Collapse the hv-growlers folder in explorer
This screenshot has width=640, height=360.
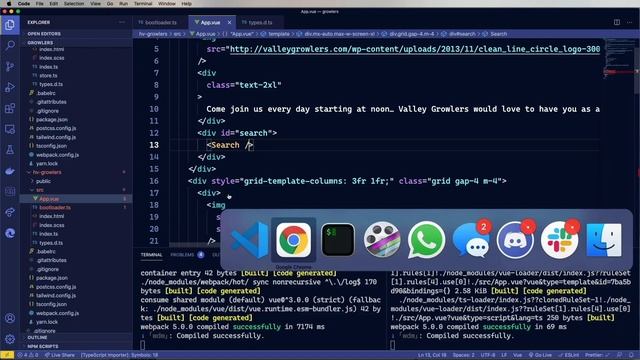[47, 172]
